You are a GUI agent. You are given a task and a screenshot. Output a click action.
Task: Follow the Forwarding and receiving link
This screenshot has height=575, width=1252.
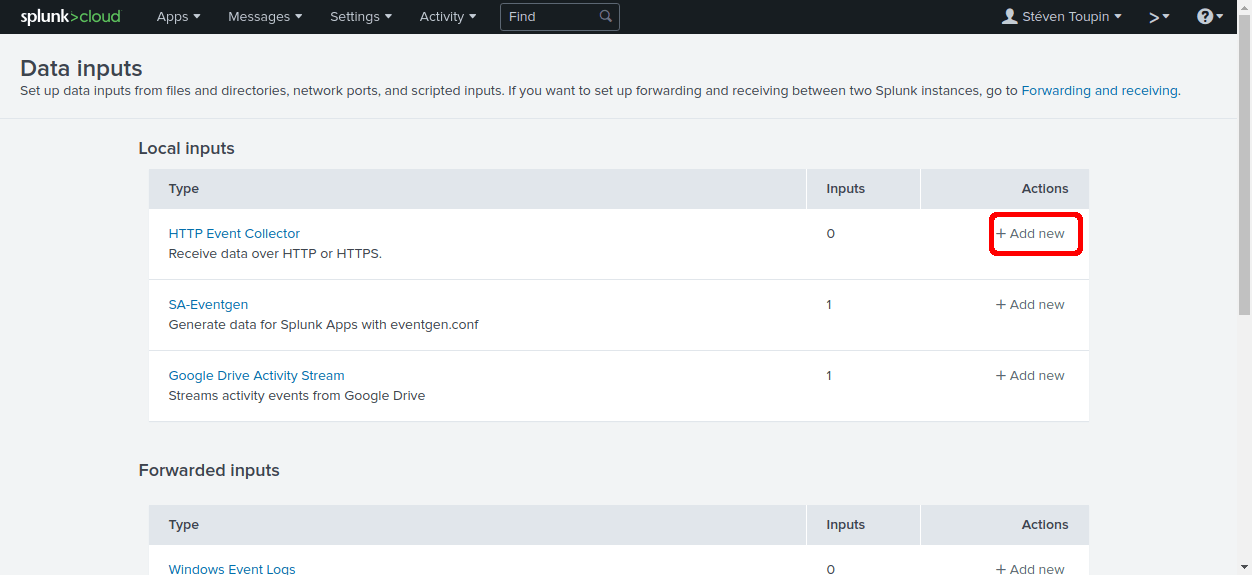click(1099, 90)
